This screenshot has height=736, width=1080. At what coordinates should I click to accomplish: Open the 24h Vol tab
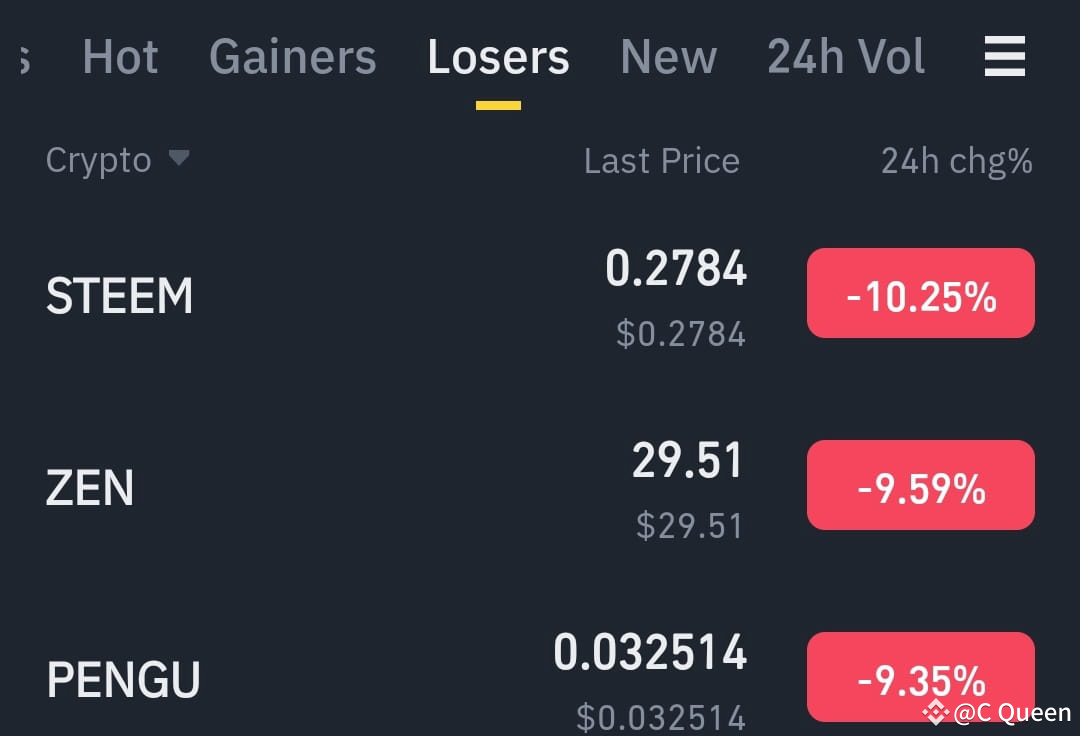pyautogui.click(x=845, y=57)
